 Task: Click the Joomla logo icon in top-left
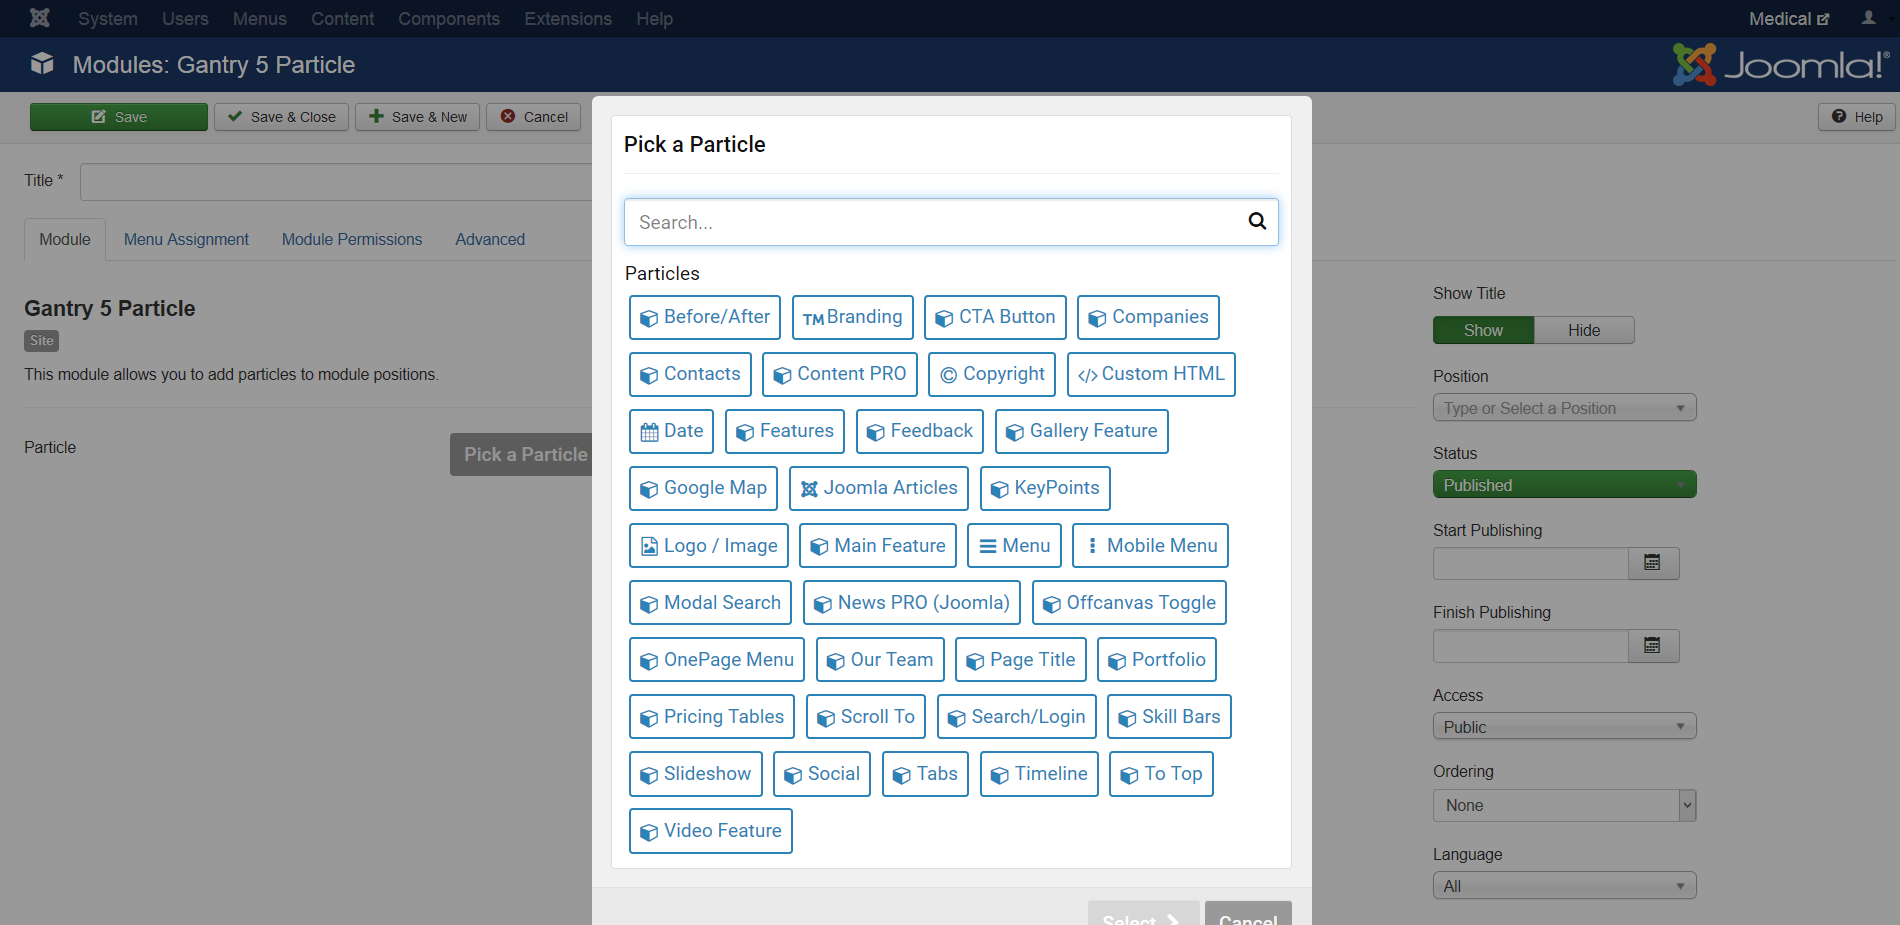click(x=40, y=18)
